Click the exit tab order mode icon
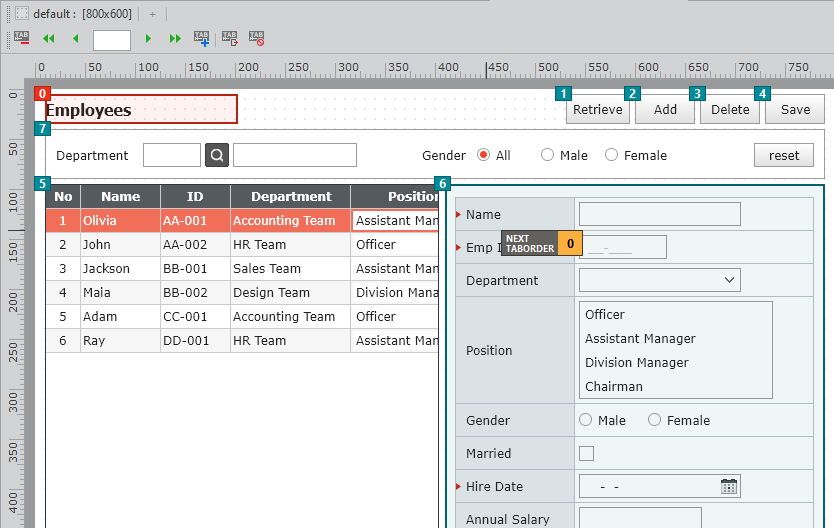Screen dimensions: 834x528 (230, 39)
